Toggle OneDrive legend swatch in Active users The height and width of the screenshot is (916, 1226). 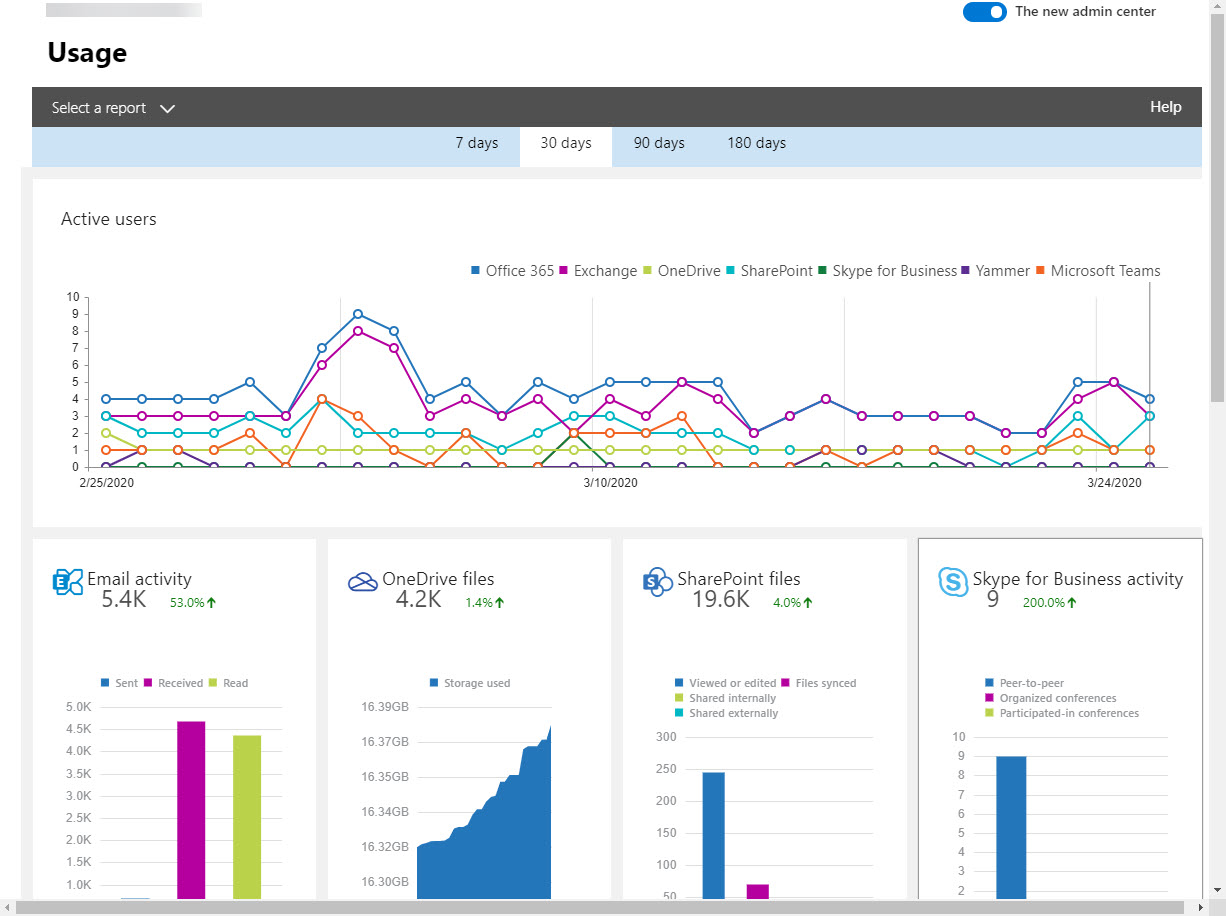click(647, 271)
